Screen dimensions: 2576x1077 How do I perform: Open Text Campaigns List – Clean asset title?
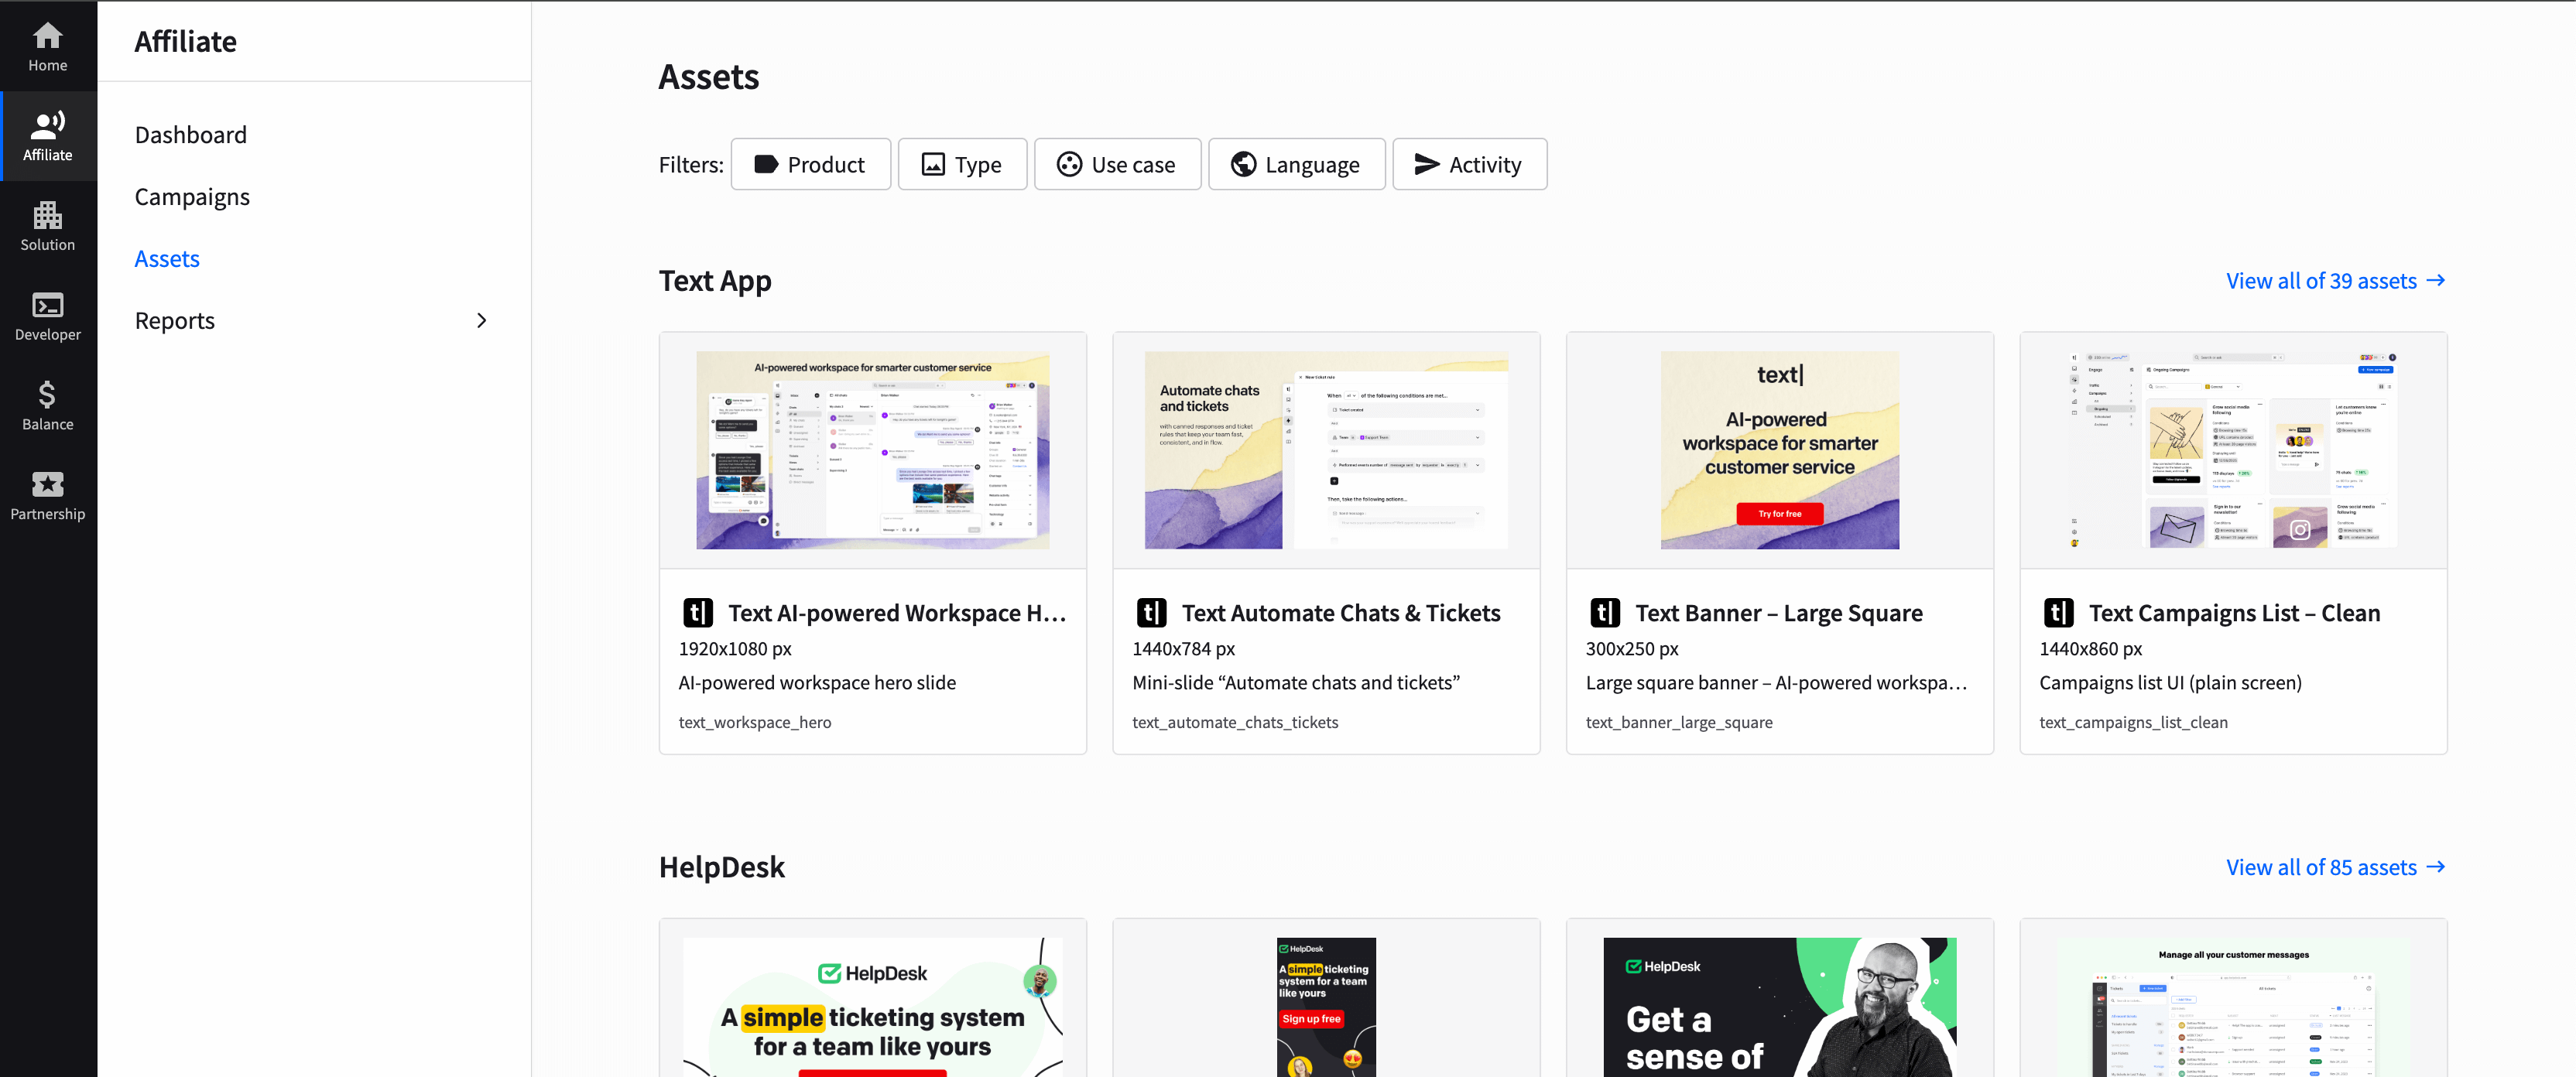2234,612
